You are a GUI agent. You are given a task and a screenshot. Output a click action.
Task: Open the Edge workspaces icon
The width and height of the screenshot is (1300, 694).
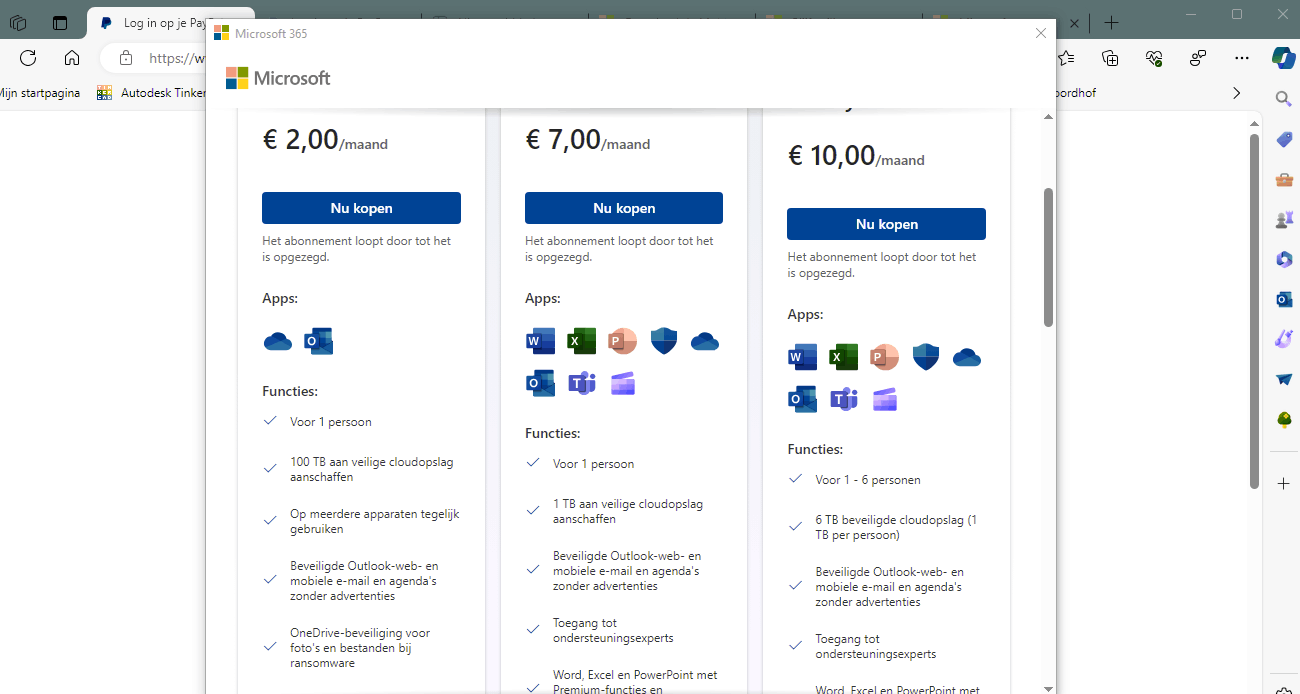[x=18, y=22]
